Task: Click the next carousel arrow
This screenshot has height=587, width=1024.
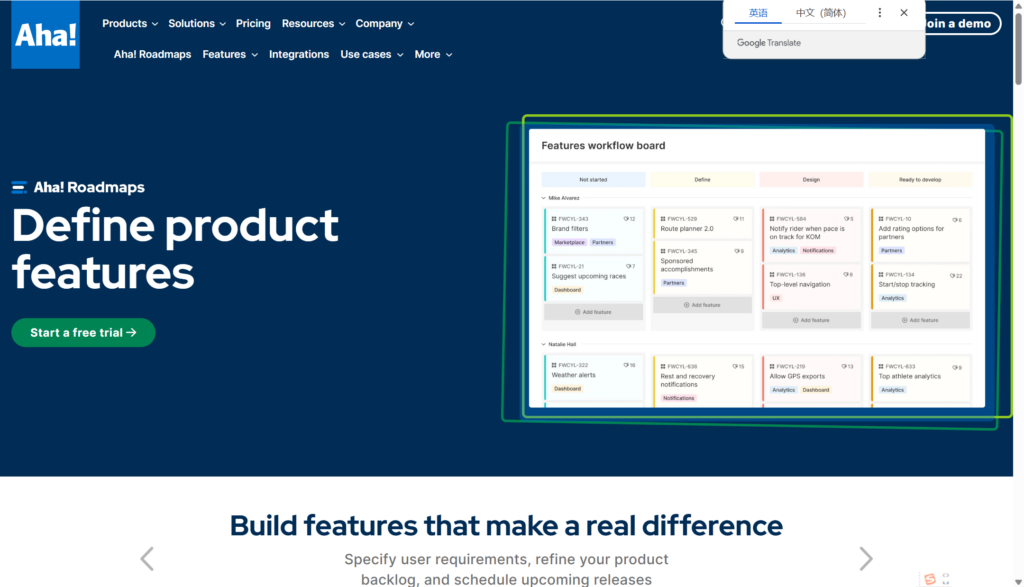Action: (866, 559)
